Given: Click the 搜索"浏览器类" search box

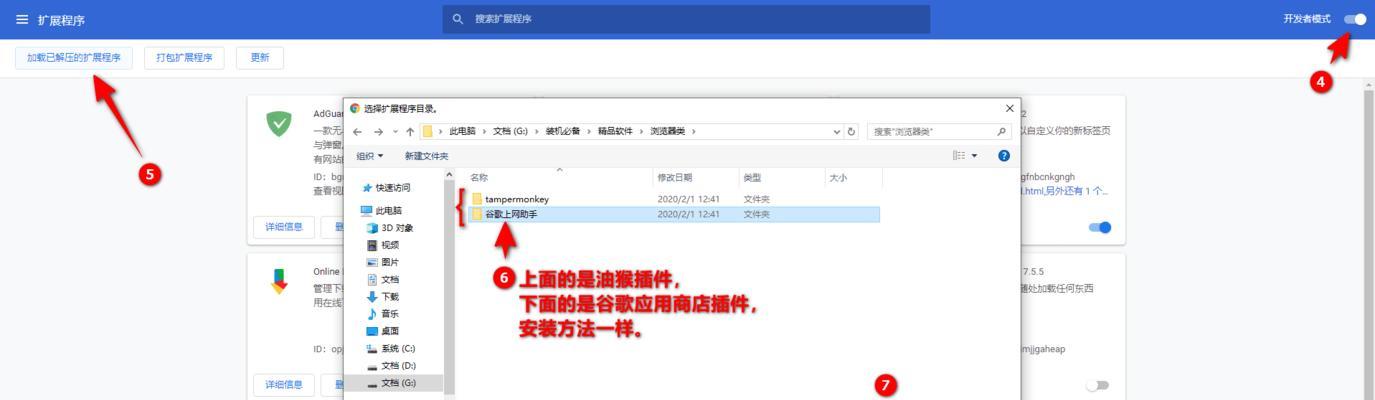Looking at the screenshot, I should [939, 132].
